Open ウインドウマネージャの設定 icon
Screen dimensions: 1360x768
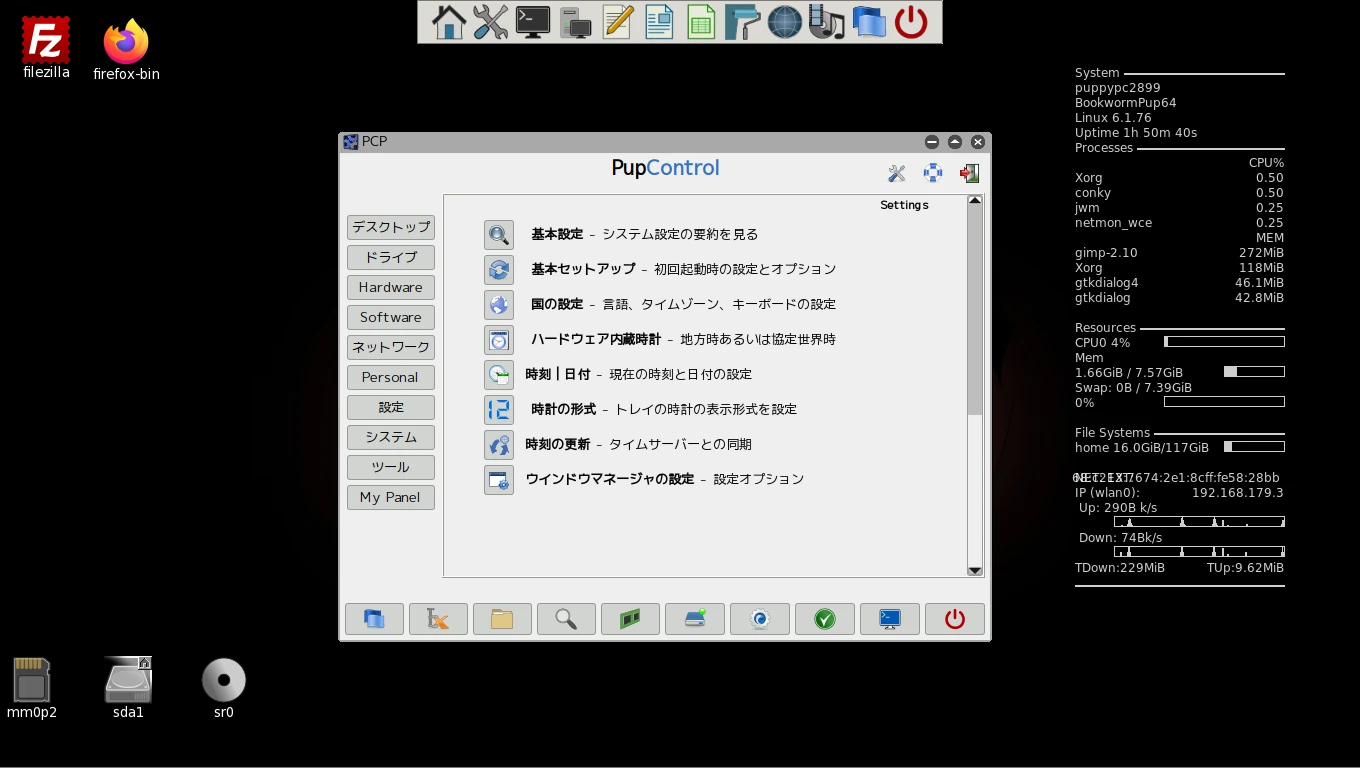coord(498,480)
